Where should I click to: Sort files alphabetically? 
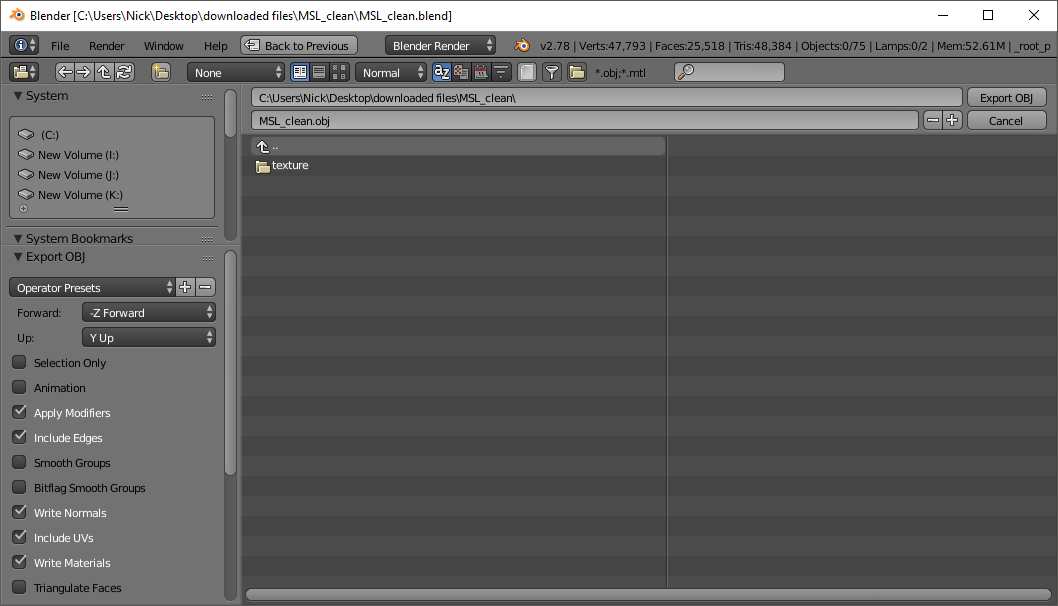click(441, 72)
